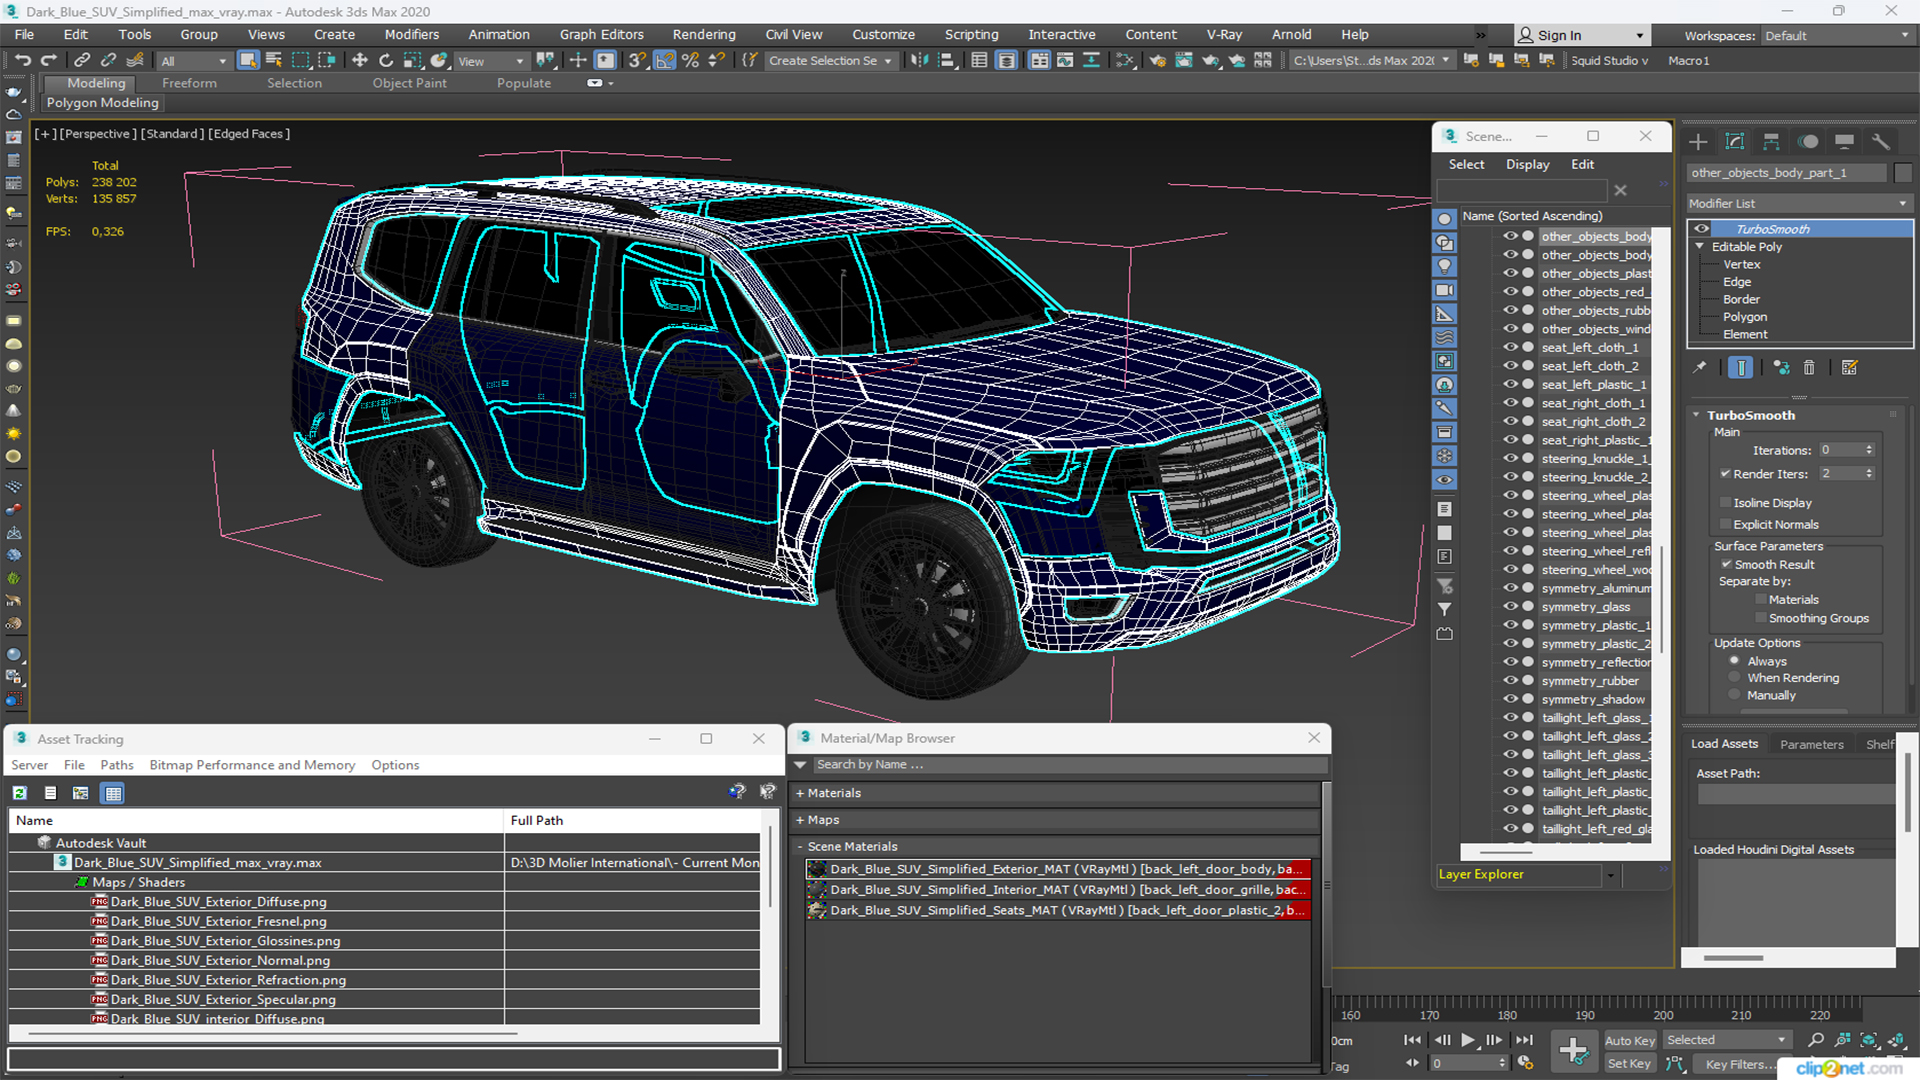This screenshot has height=1080, width=1920.
Task: Go to animation start frame
Action: [x=1412, y=1040]
